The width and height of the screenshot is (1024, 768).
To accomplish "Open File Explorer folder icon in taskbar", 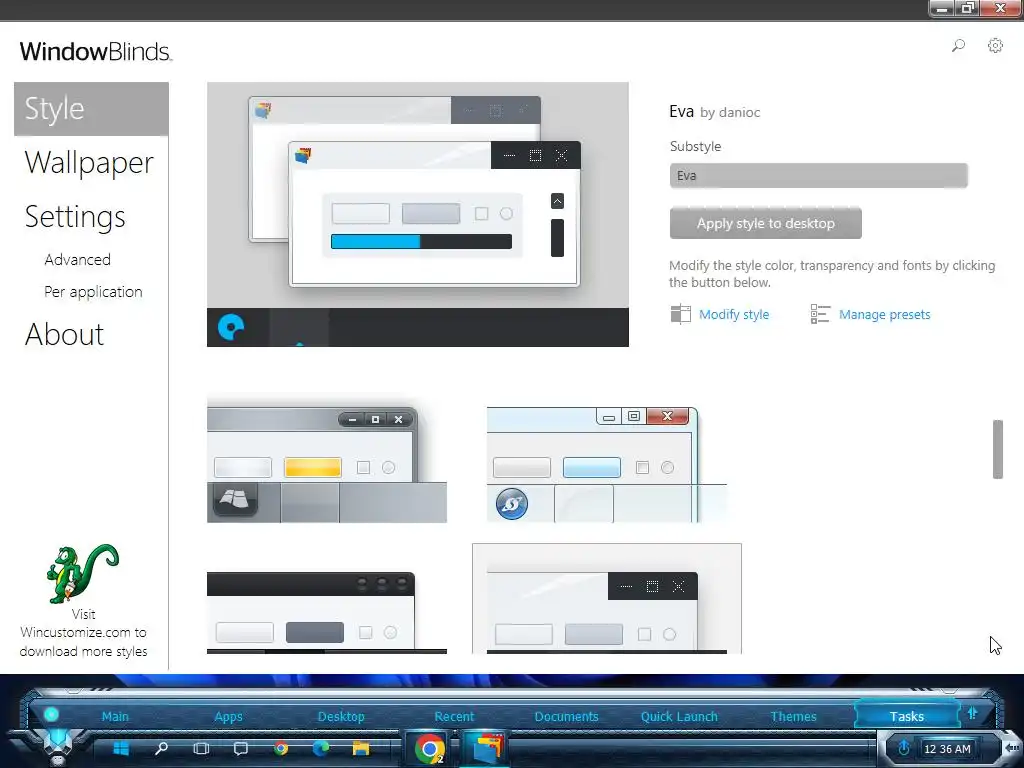I will coord(360,748).
